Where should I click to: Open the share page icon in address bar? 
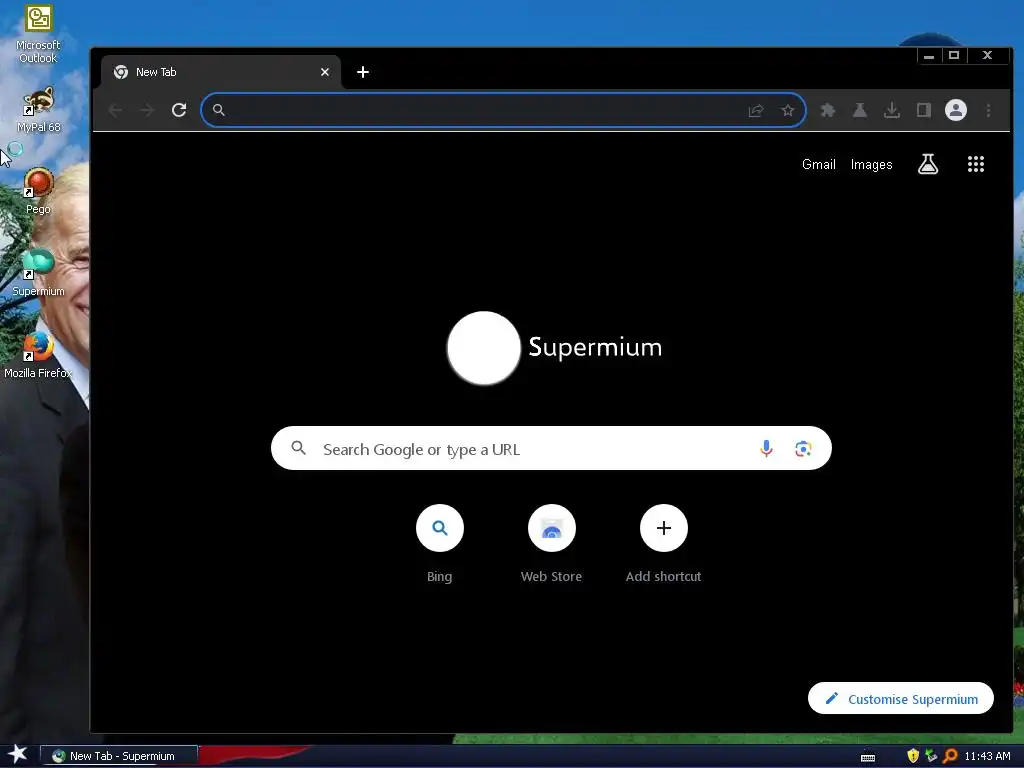tap(756, 110)
